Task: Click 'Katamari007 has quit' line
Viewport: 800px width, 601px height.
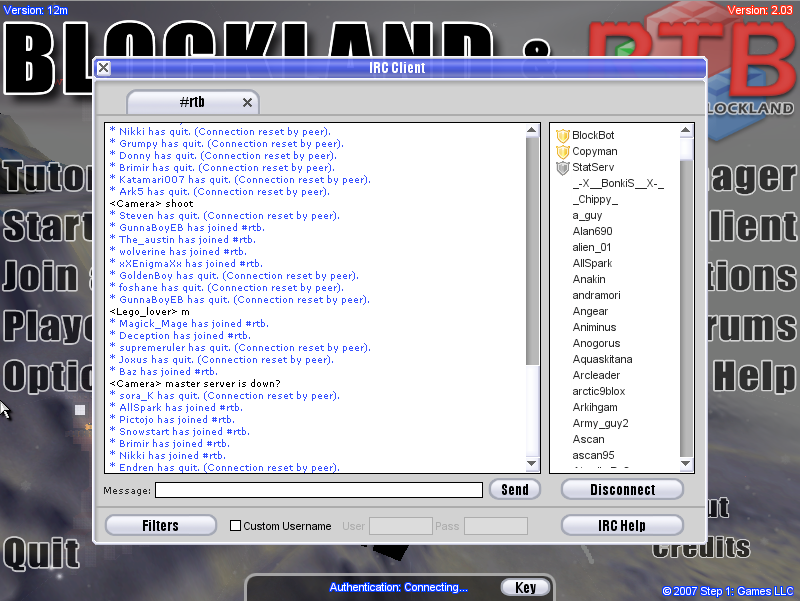Action: tap(240, 180)
